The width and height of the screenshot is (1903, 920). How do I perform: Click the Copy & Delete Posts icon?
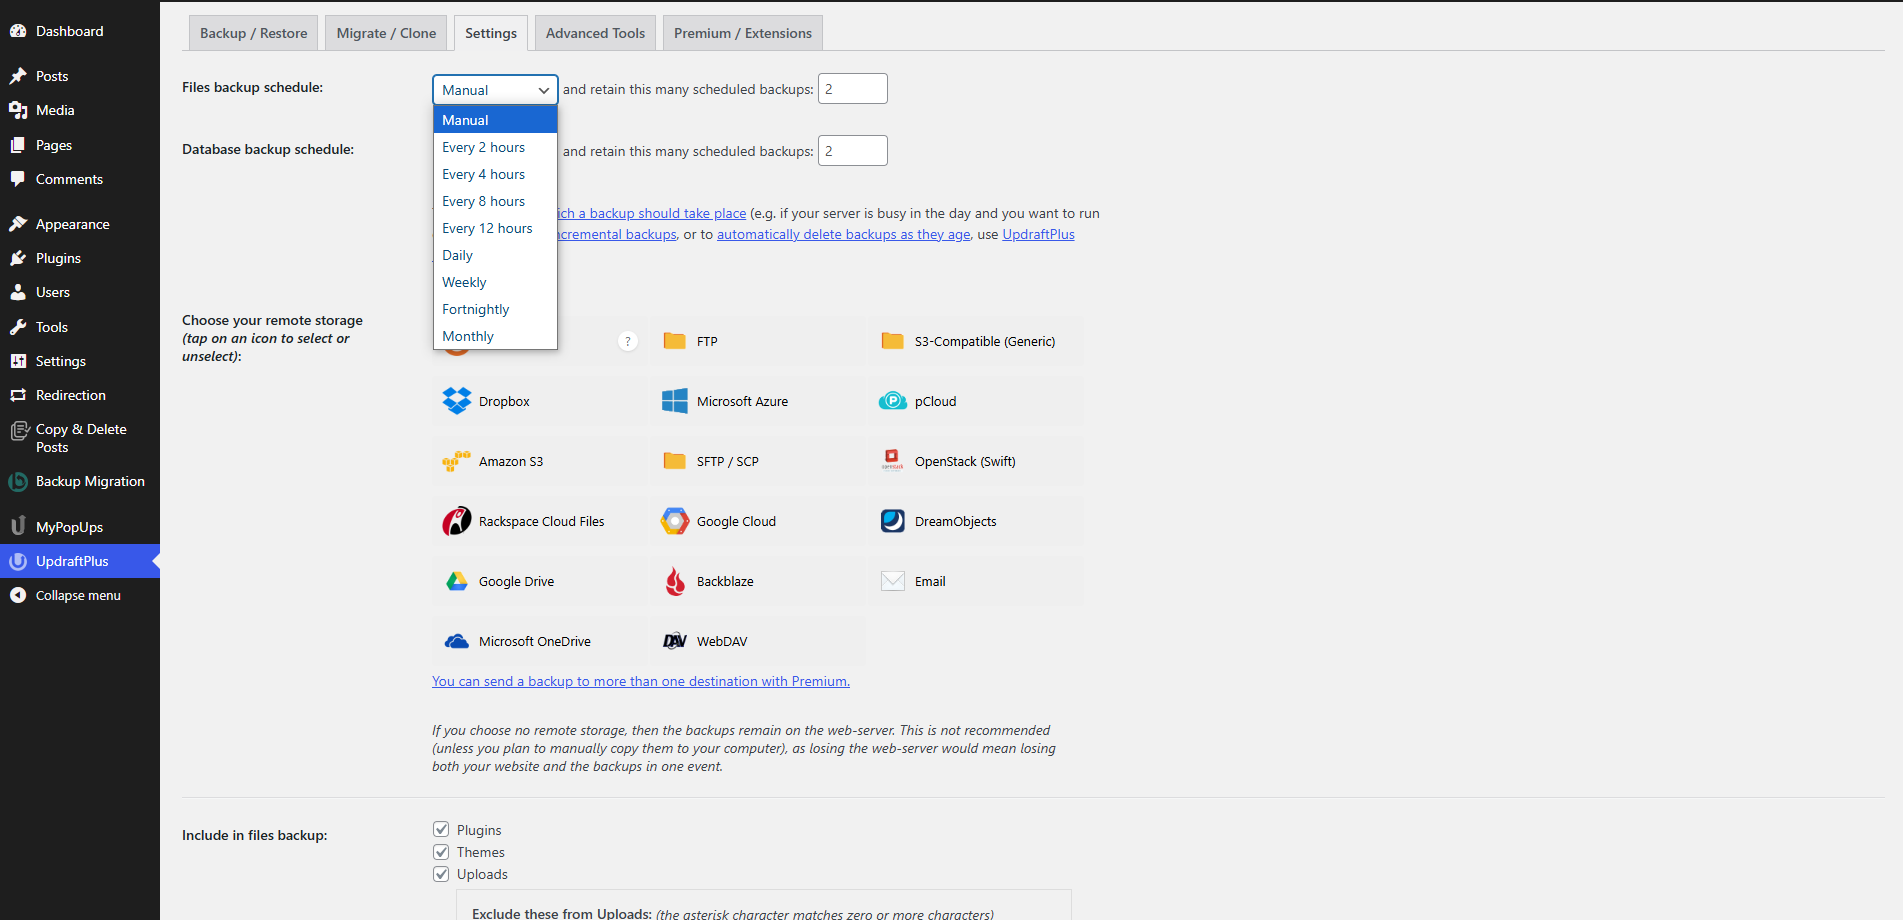[18, 430]
